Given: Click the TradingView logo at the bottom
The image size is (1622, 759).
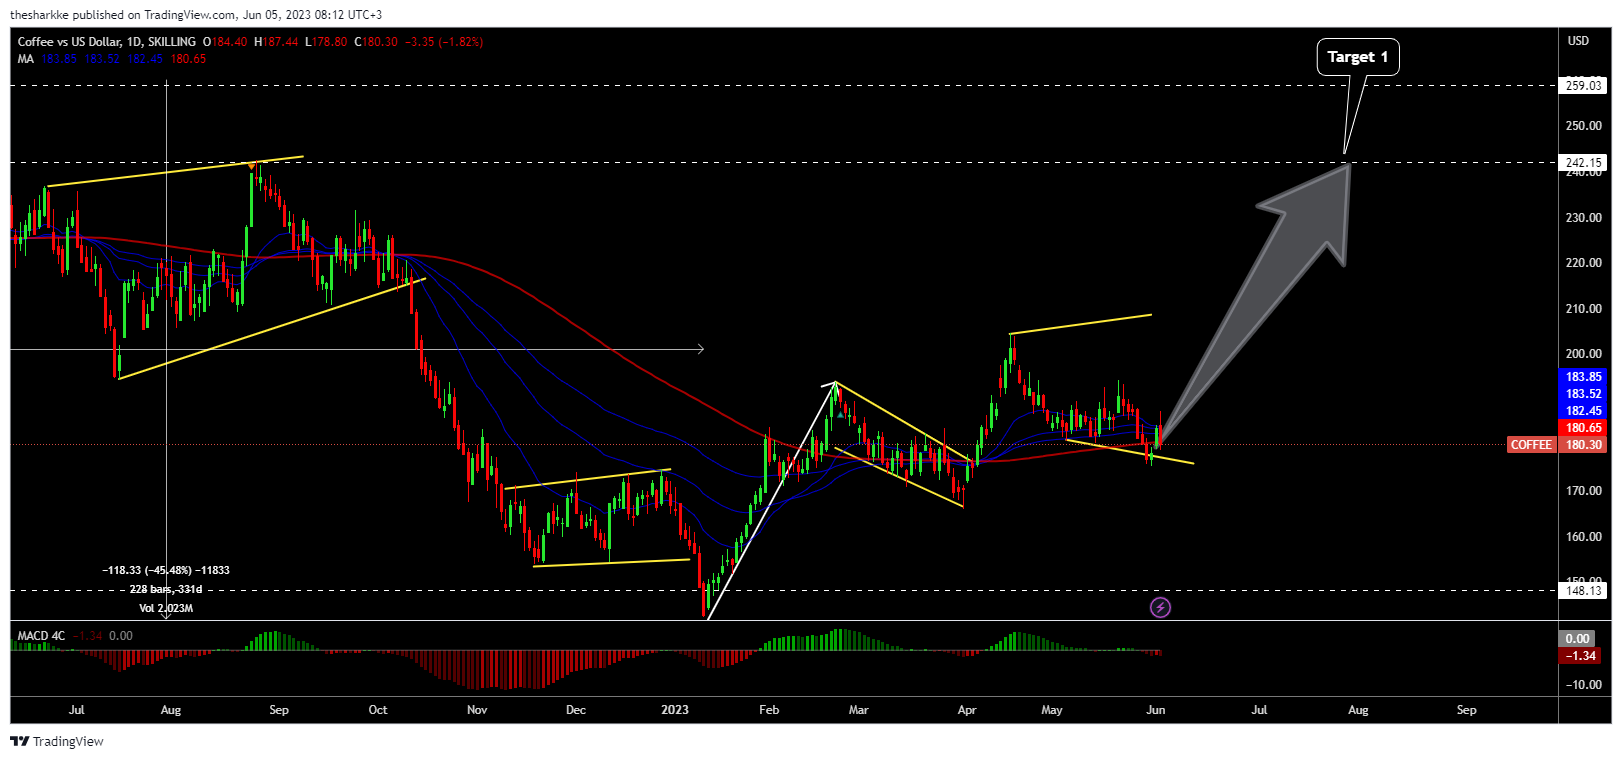Looking at the screenshot, I should 57,741.
